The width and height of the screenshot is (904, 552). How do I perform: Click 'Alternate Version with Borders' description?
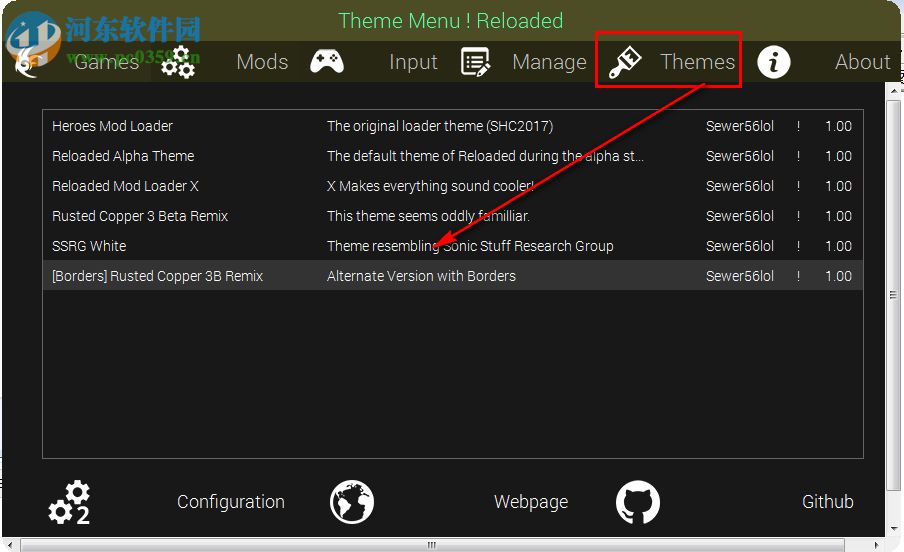click(x=421, y=276)
